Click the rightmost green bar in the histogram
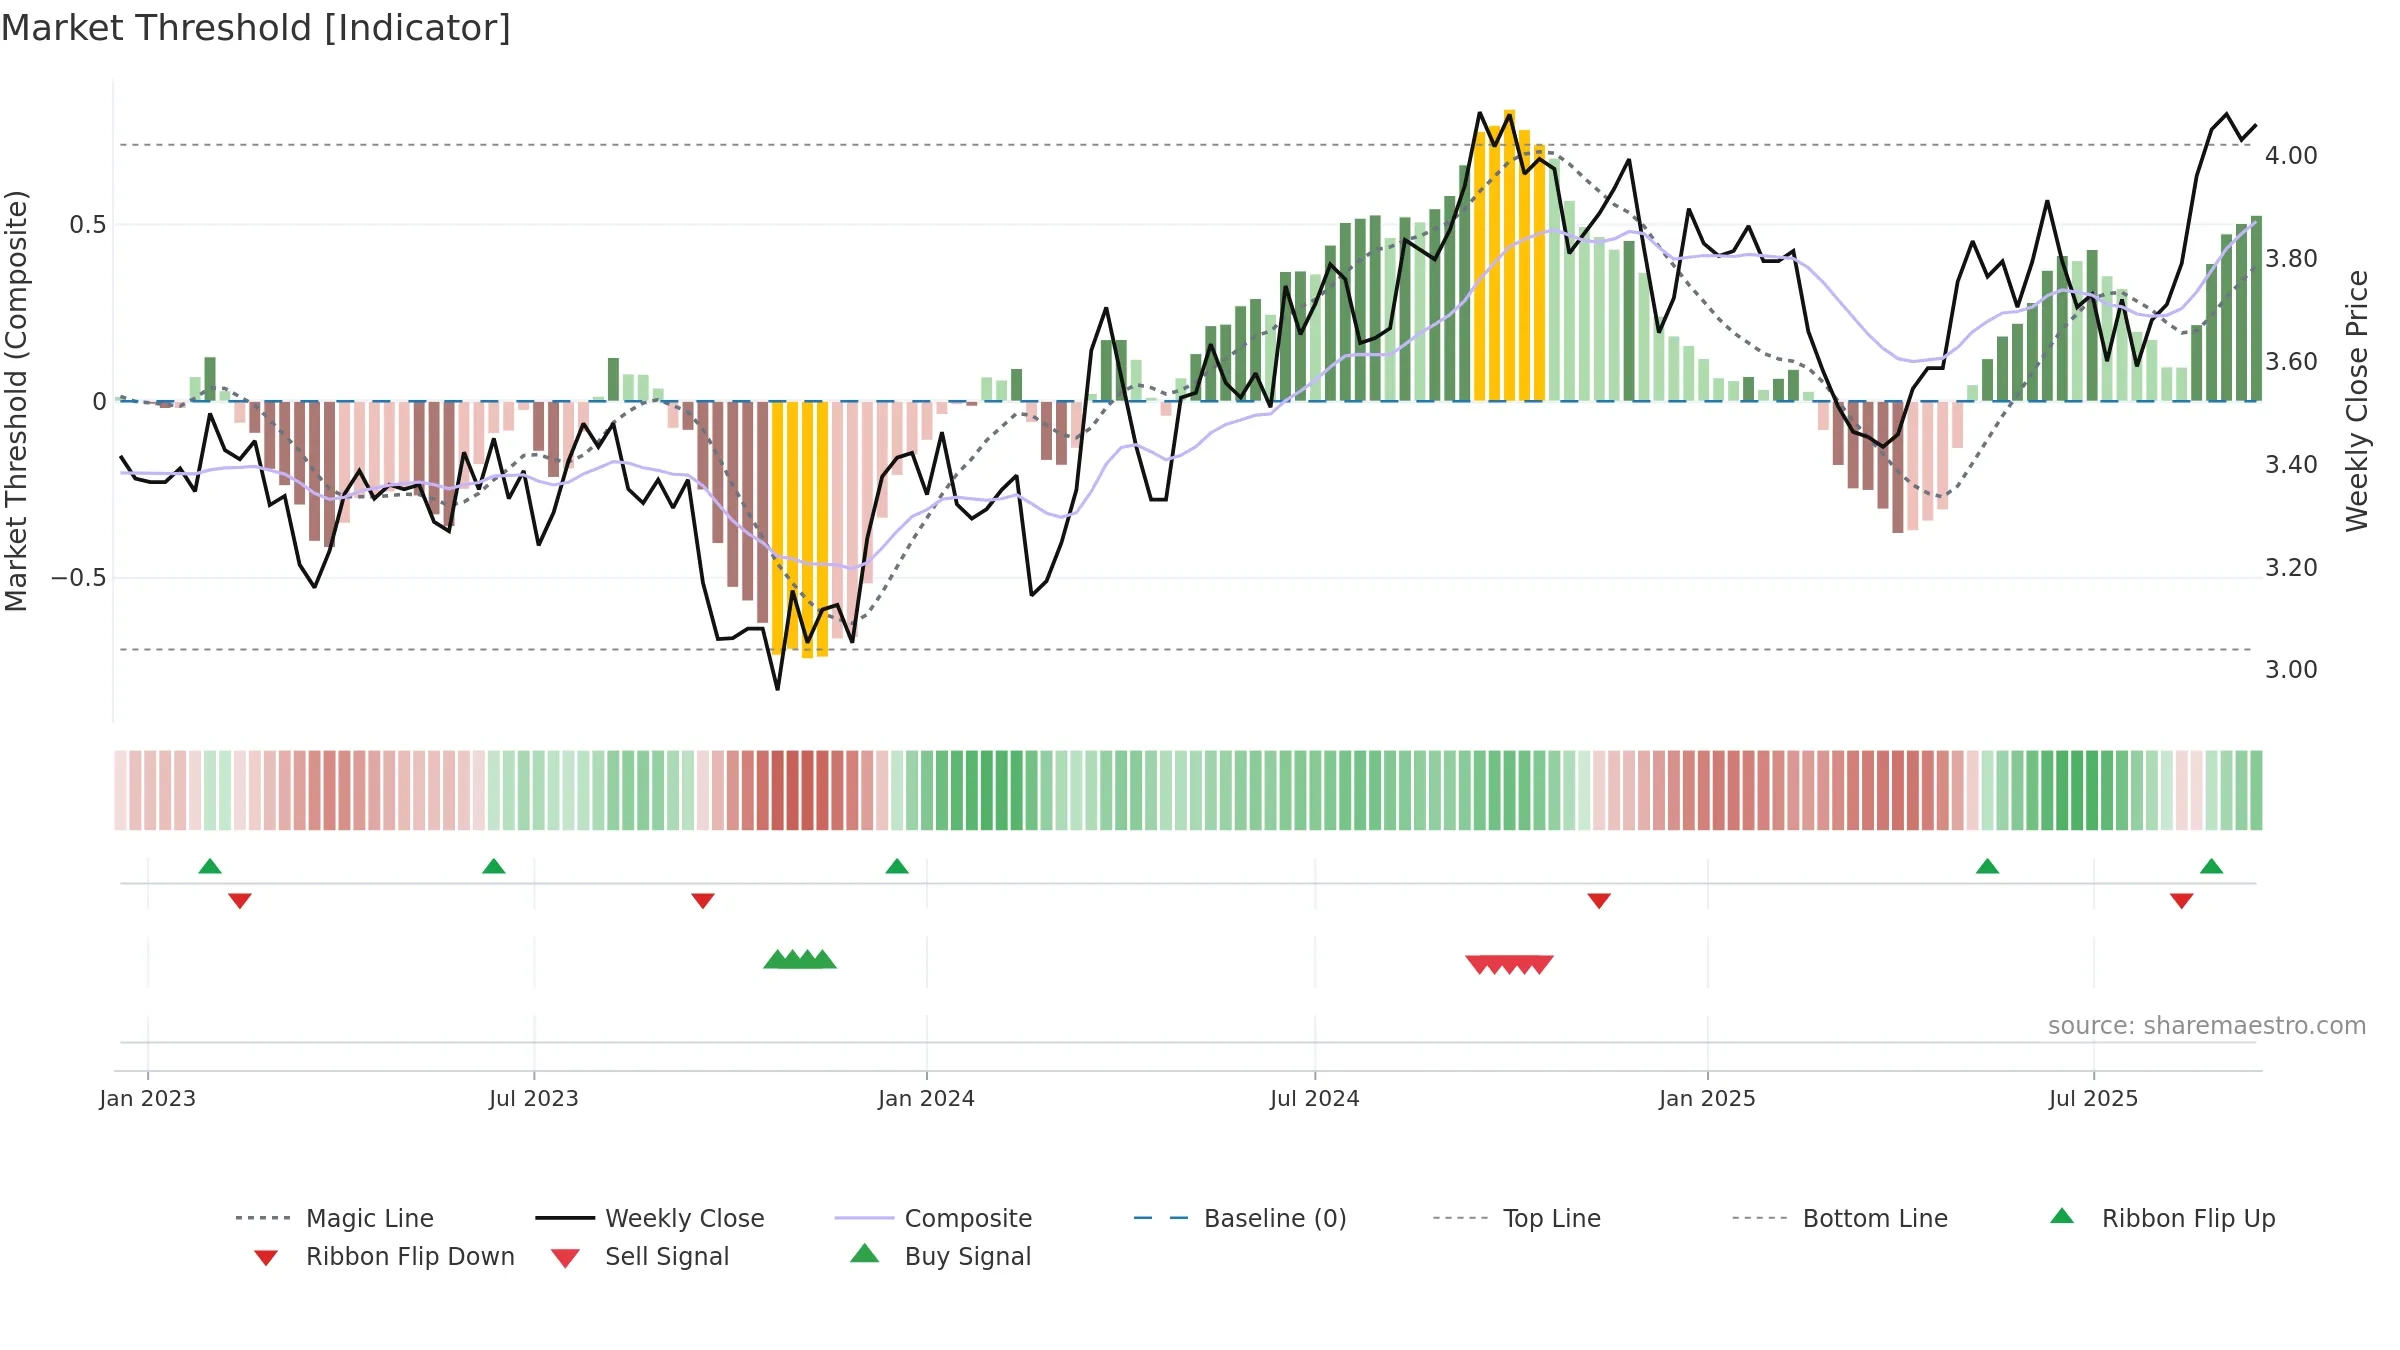 [2256, 308]
